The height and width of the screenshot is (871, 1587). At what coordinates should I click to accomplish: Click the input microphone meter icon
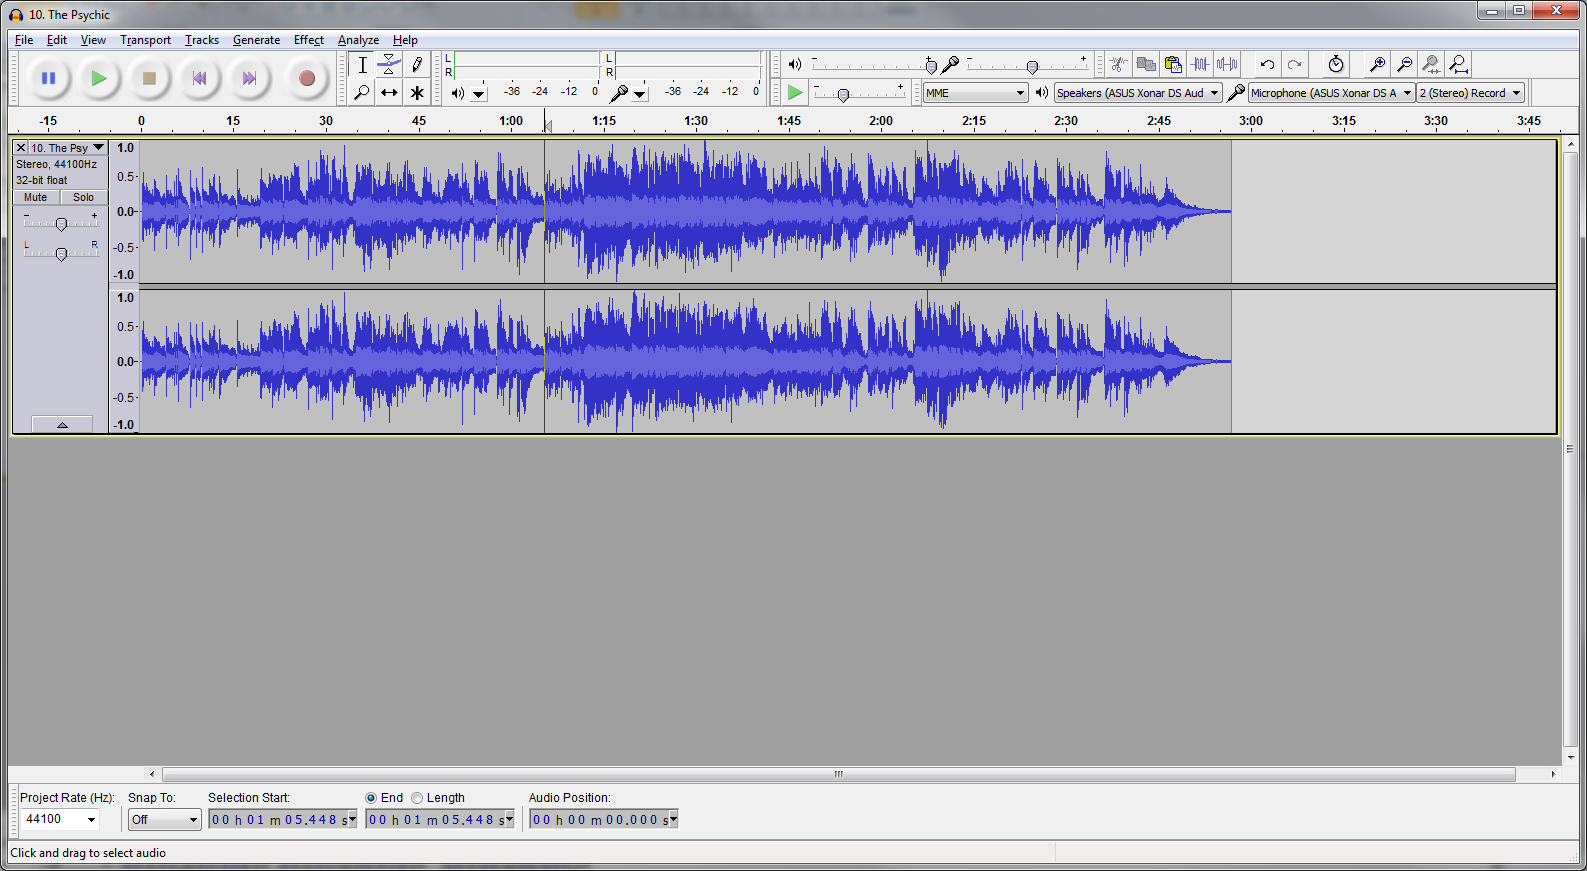619,93
